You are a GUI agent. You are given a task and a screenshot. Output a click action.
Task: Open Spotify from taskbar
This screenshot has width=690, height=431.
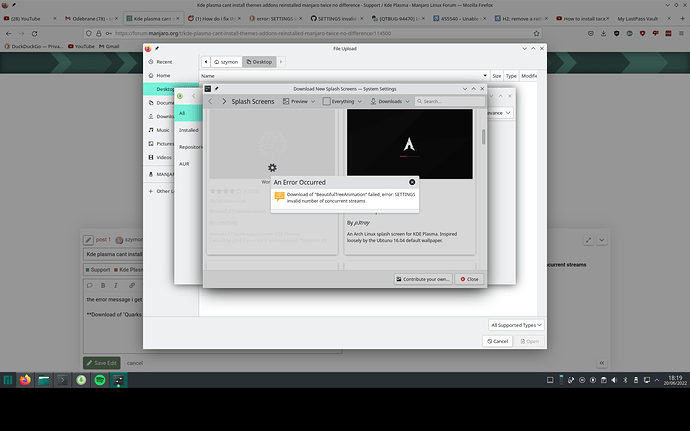(100, 380)
